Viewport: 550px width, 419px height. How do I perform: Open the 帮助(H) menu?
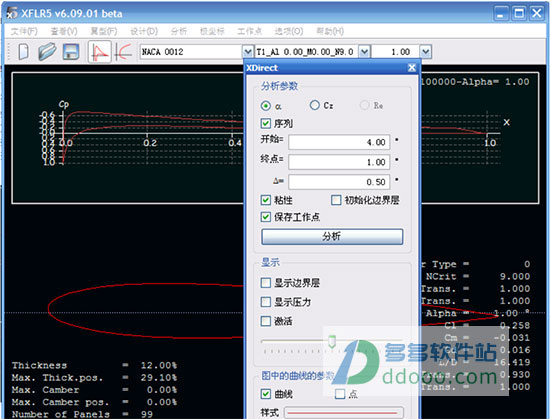click(x=330, y=31)
